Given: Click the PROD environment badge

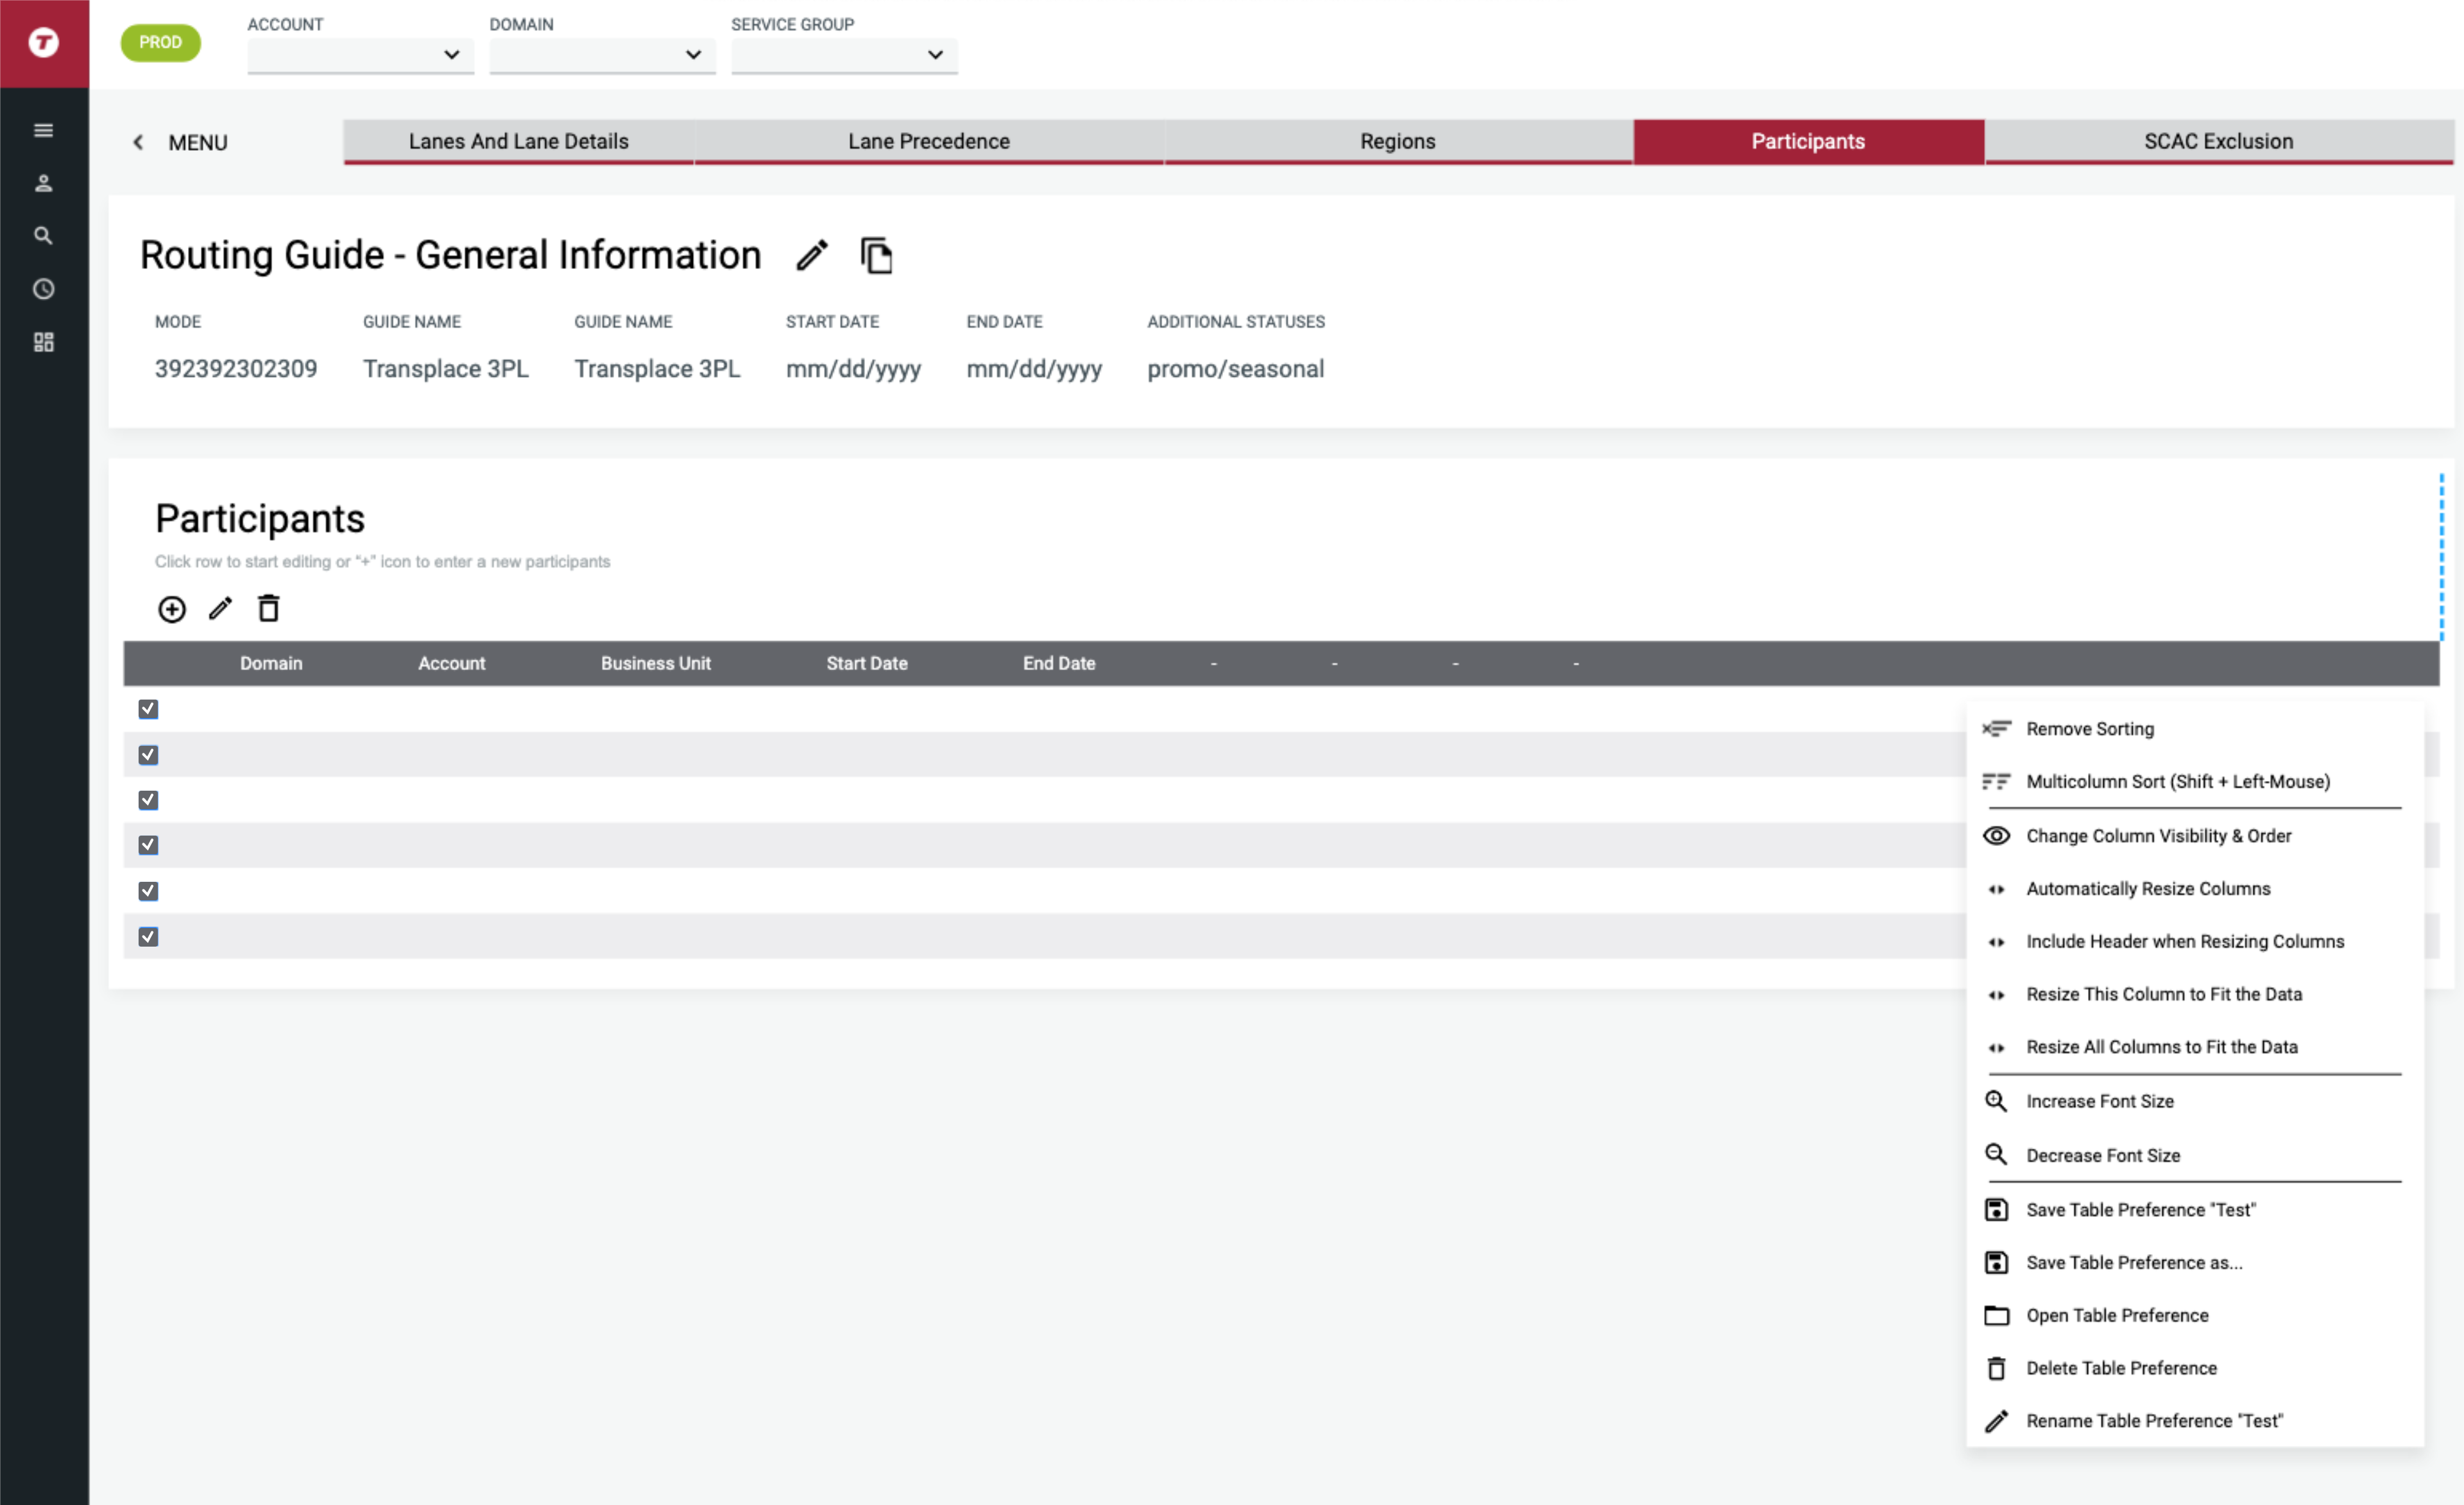Looking at the screenshot, I should click(160, 42).
